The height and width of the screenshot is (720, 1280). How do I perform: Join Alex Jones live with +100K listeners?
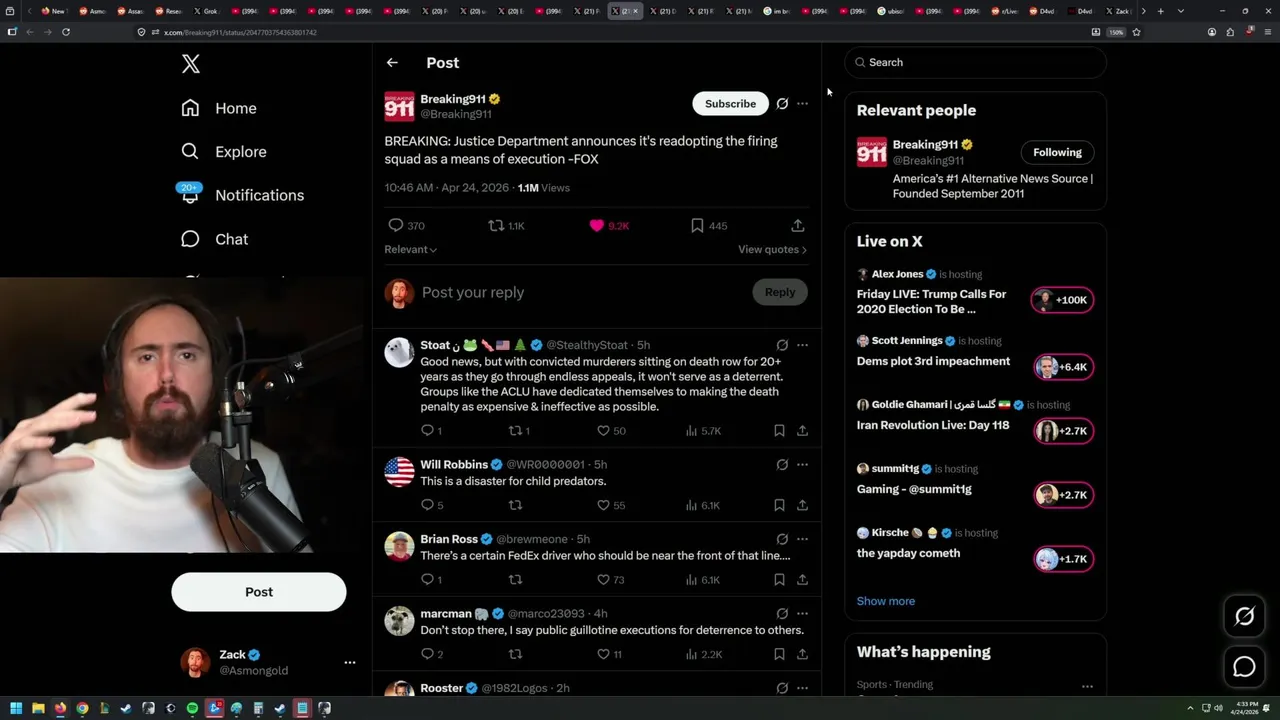[1062, 300]
